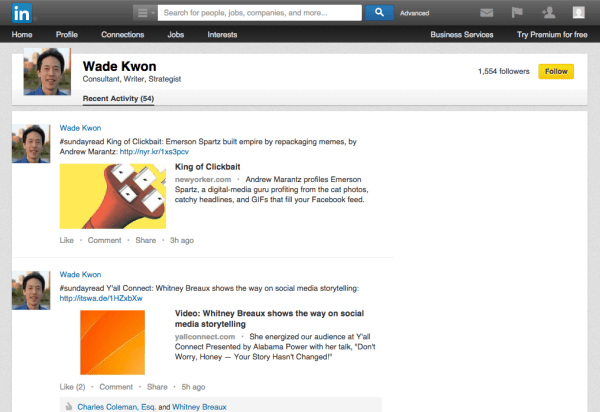Image resolution: width=600 pixels, height=412 pixels.
Task: Open the Jobs menu item
Action: (176, 34)
